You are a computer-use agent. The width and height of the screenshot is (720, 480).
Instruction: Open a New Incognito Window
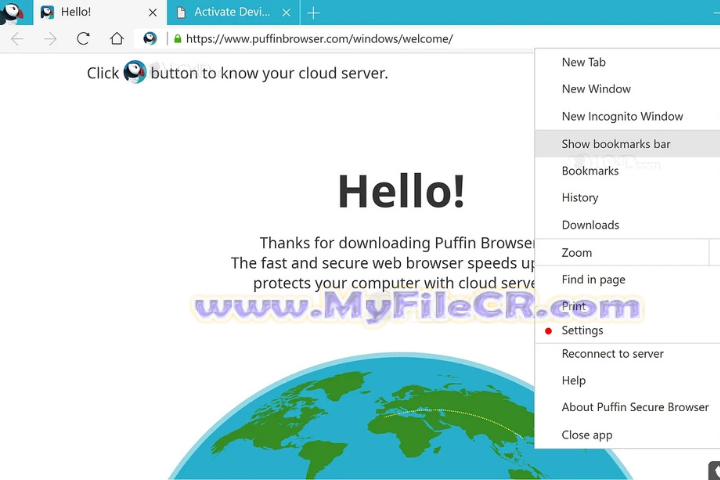click(x=627, y=117)
